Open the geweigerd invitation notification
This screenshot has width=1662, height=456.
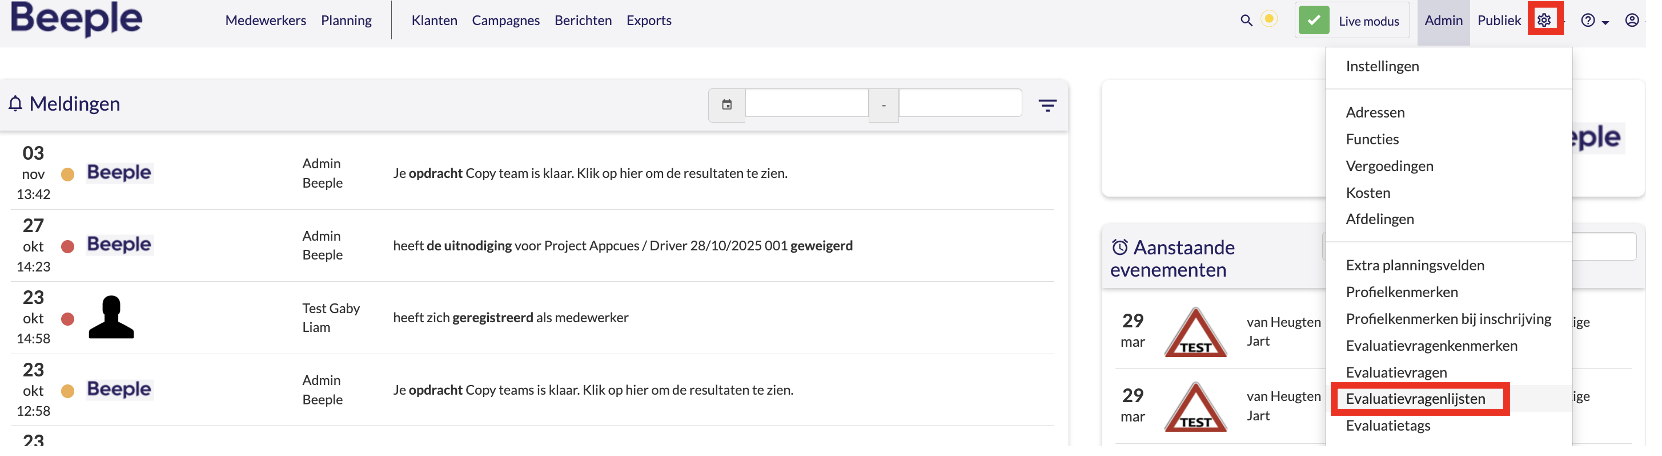click(623, 245)
